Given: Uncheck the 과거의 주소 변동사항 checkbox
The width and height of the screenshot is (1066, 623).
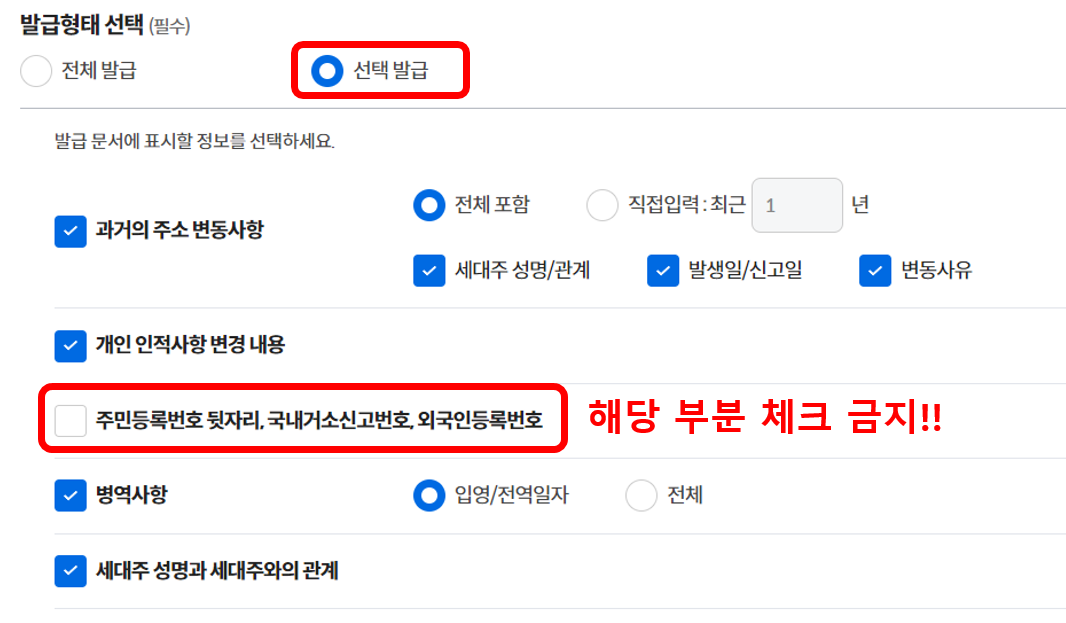Looking at the screenshot, I should (x=70, y=231).
